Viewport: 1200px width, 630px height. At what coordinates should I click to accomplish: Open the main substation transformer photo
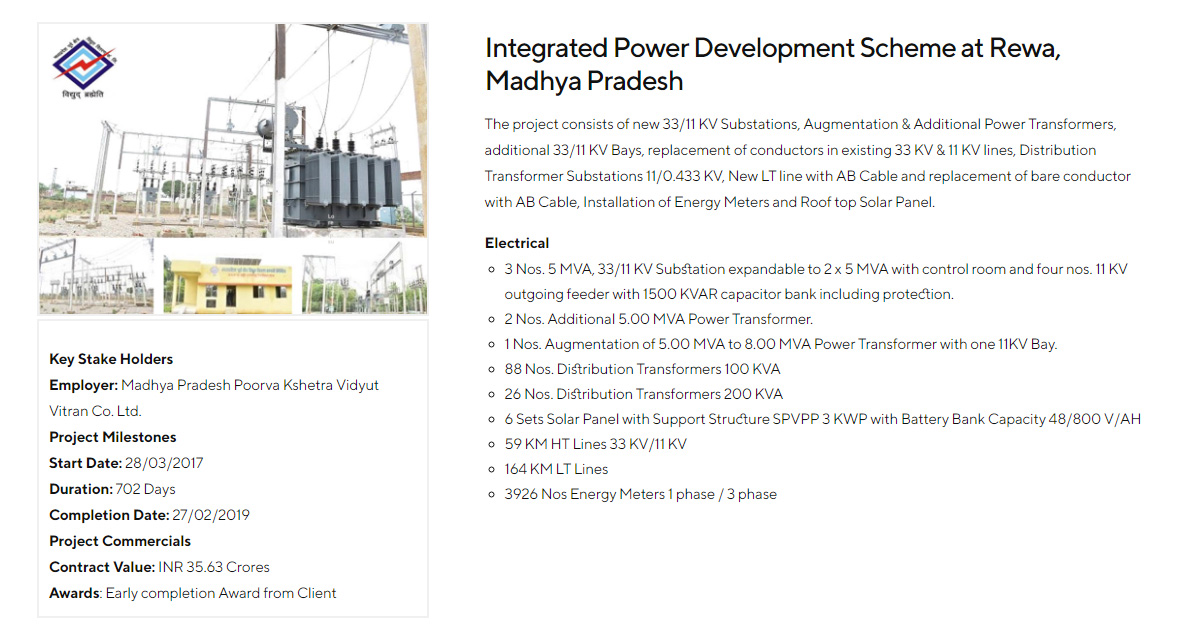tap(233, 130)
